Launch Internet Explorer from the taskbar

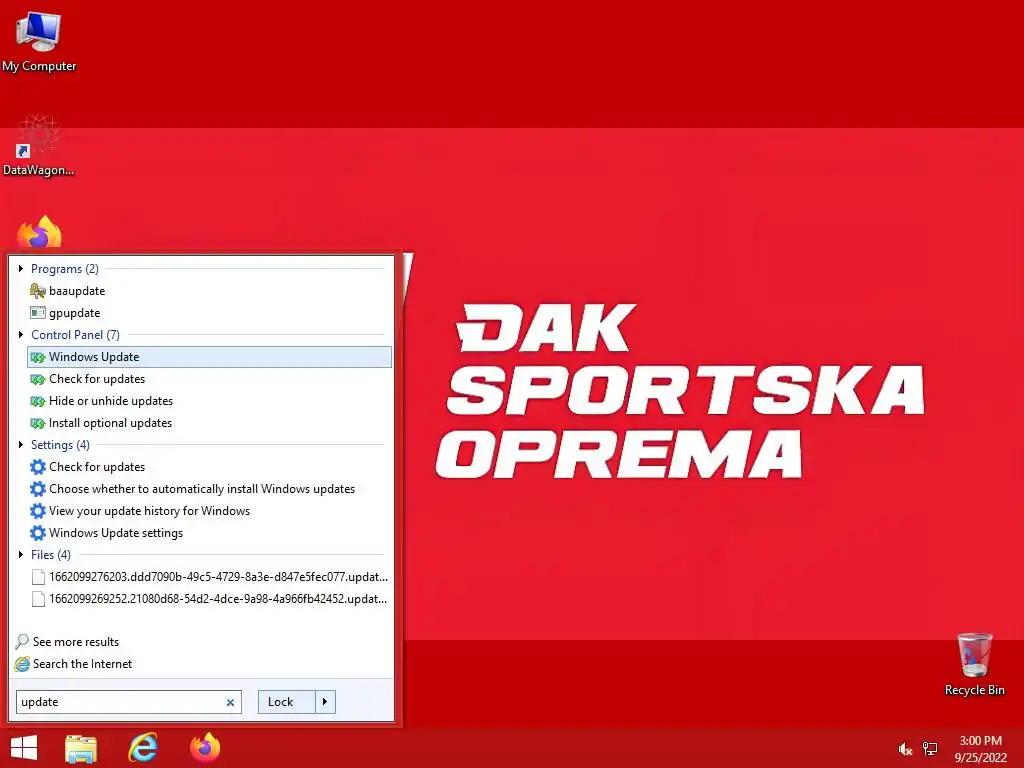pos(143,748)
